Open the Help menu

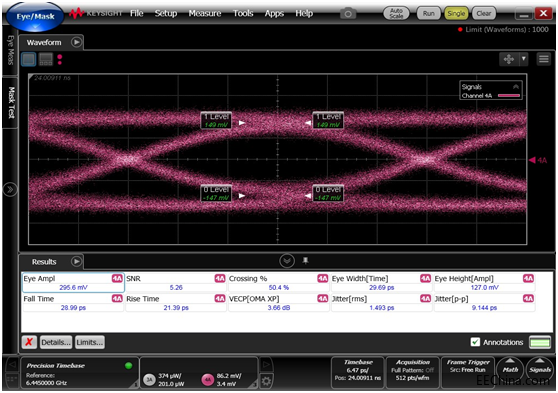[304, 14]
